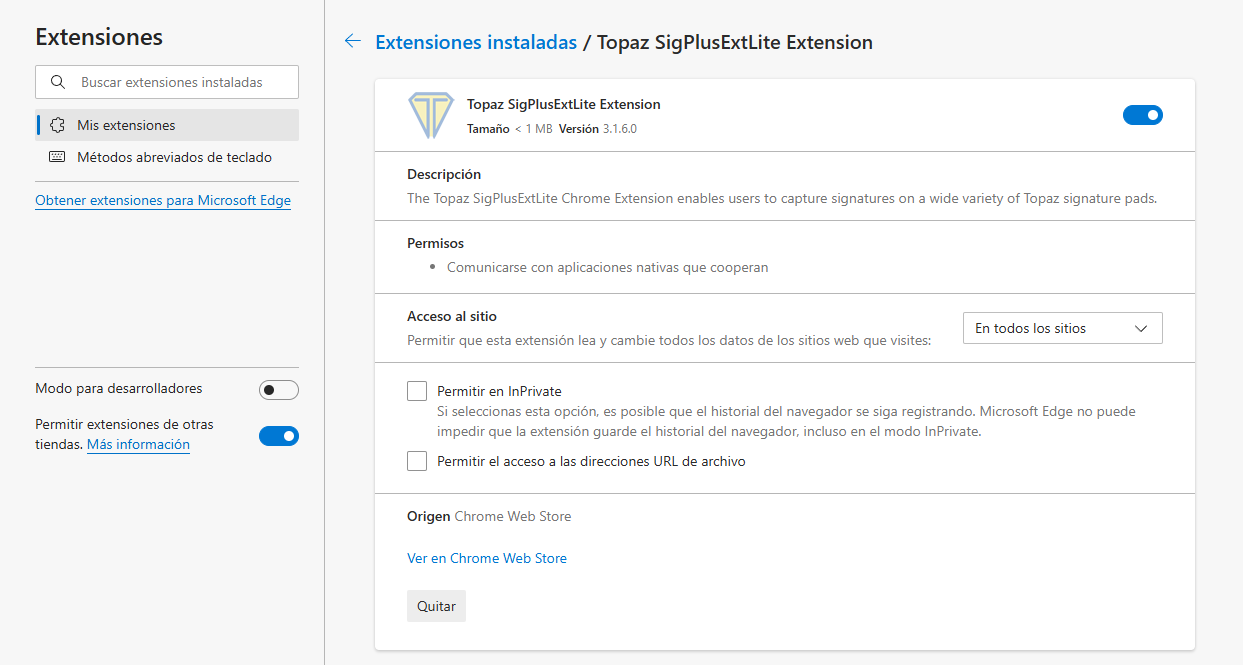Click the Versión 3.1.6.0 text
Screen dimensions: 1243x665
click(598, 129)
